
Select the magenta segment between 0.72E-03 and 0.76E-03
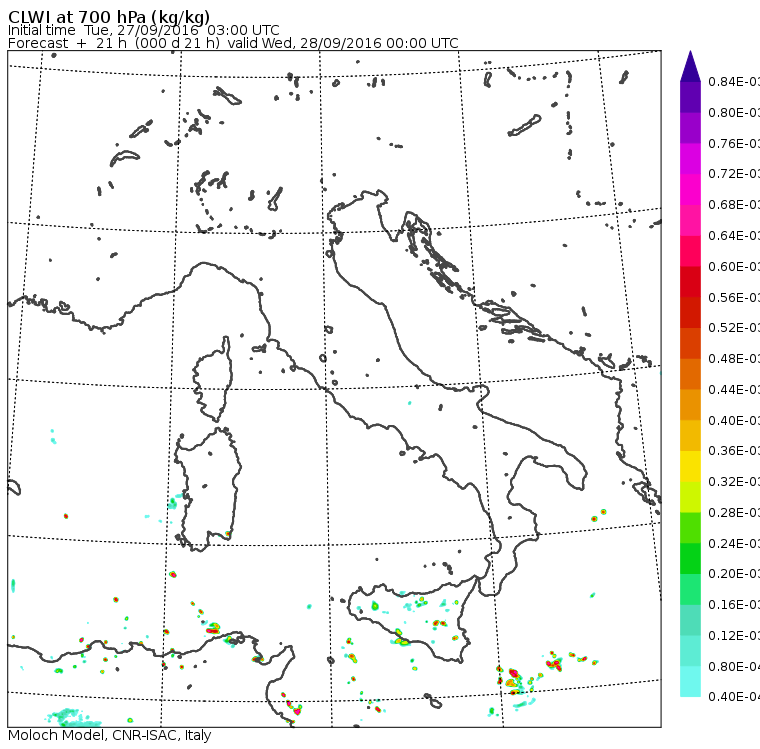690,159
